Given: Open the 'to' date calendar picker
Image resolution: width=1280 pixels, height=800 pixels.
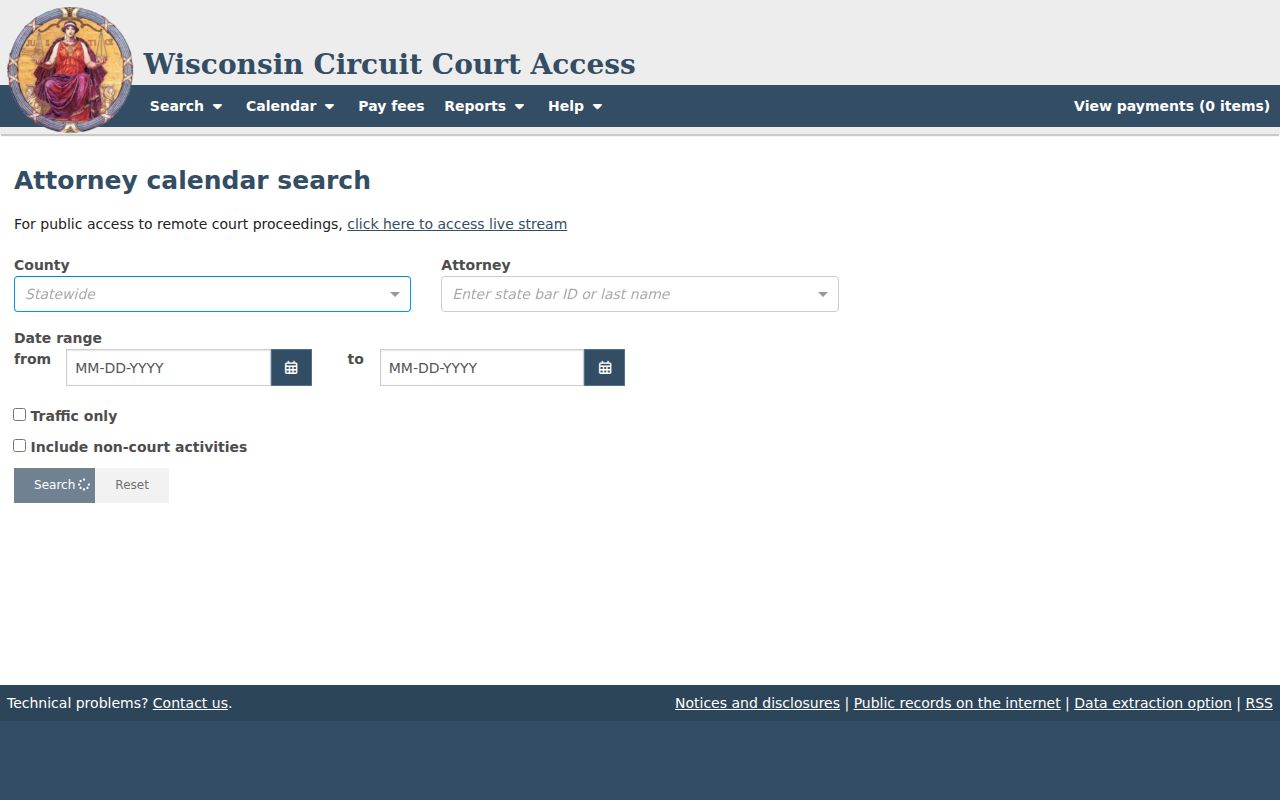Looking at the screenshot, I should pos(604,368).
